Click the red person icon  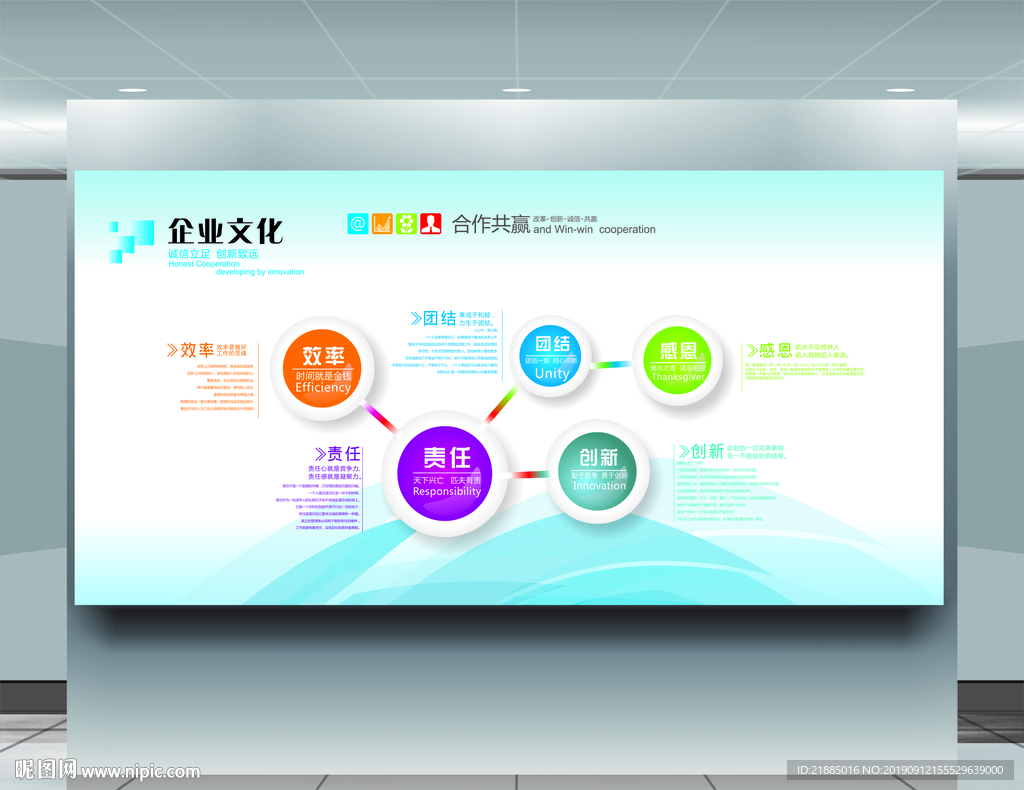430,224
